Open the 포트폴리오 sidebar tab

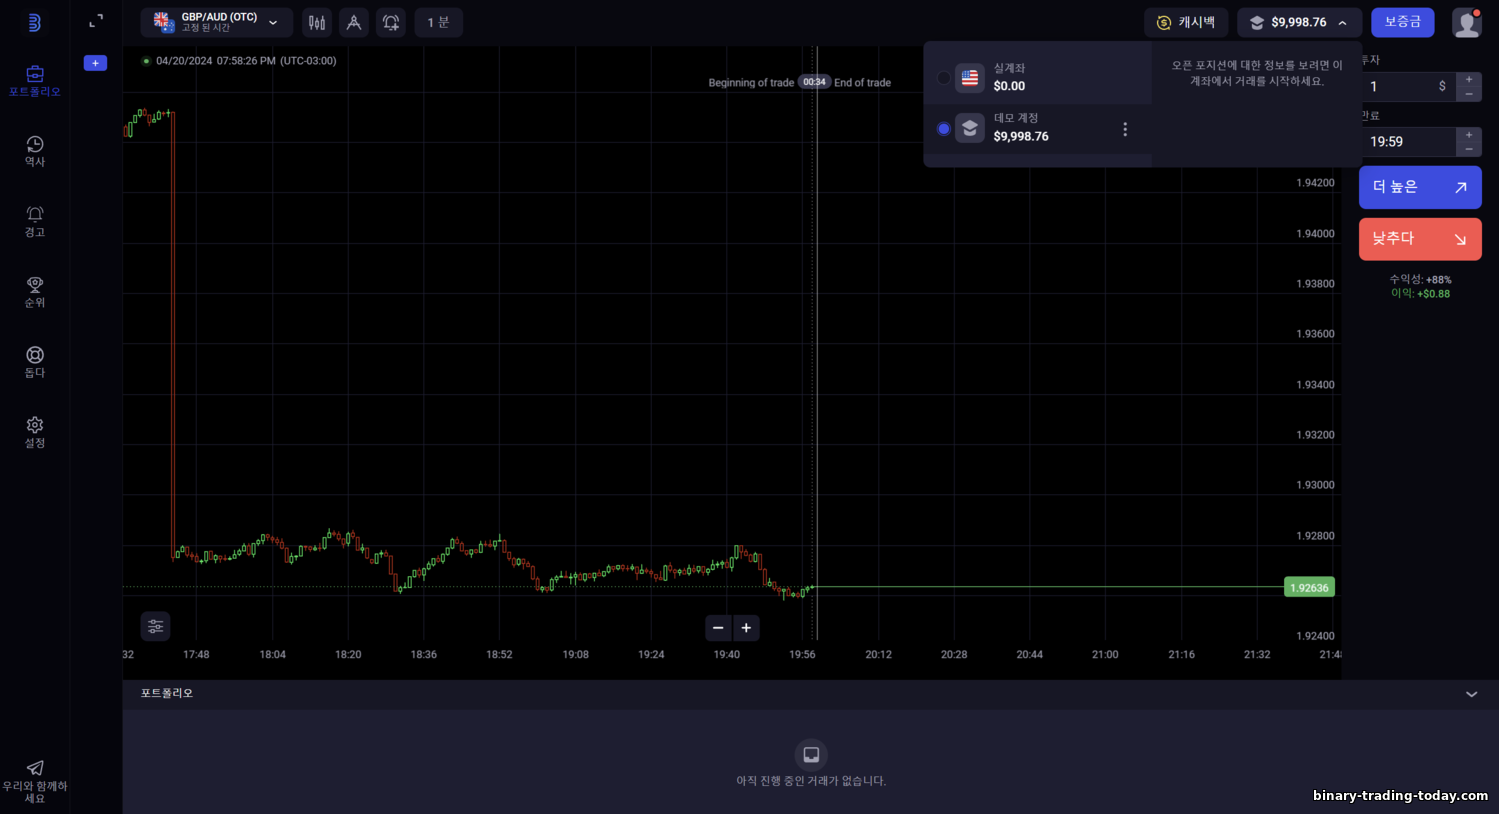coord(35,81)
